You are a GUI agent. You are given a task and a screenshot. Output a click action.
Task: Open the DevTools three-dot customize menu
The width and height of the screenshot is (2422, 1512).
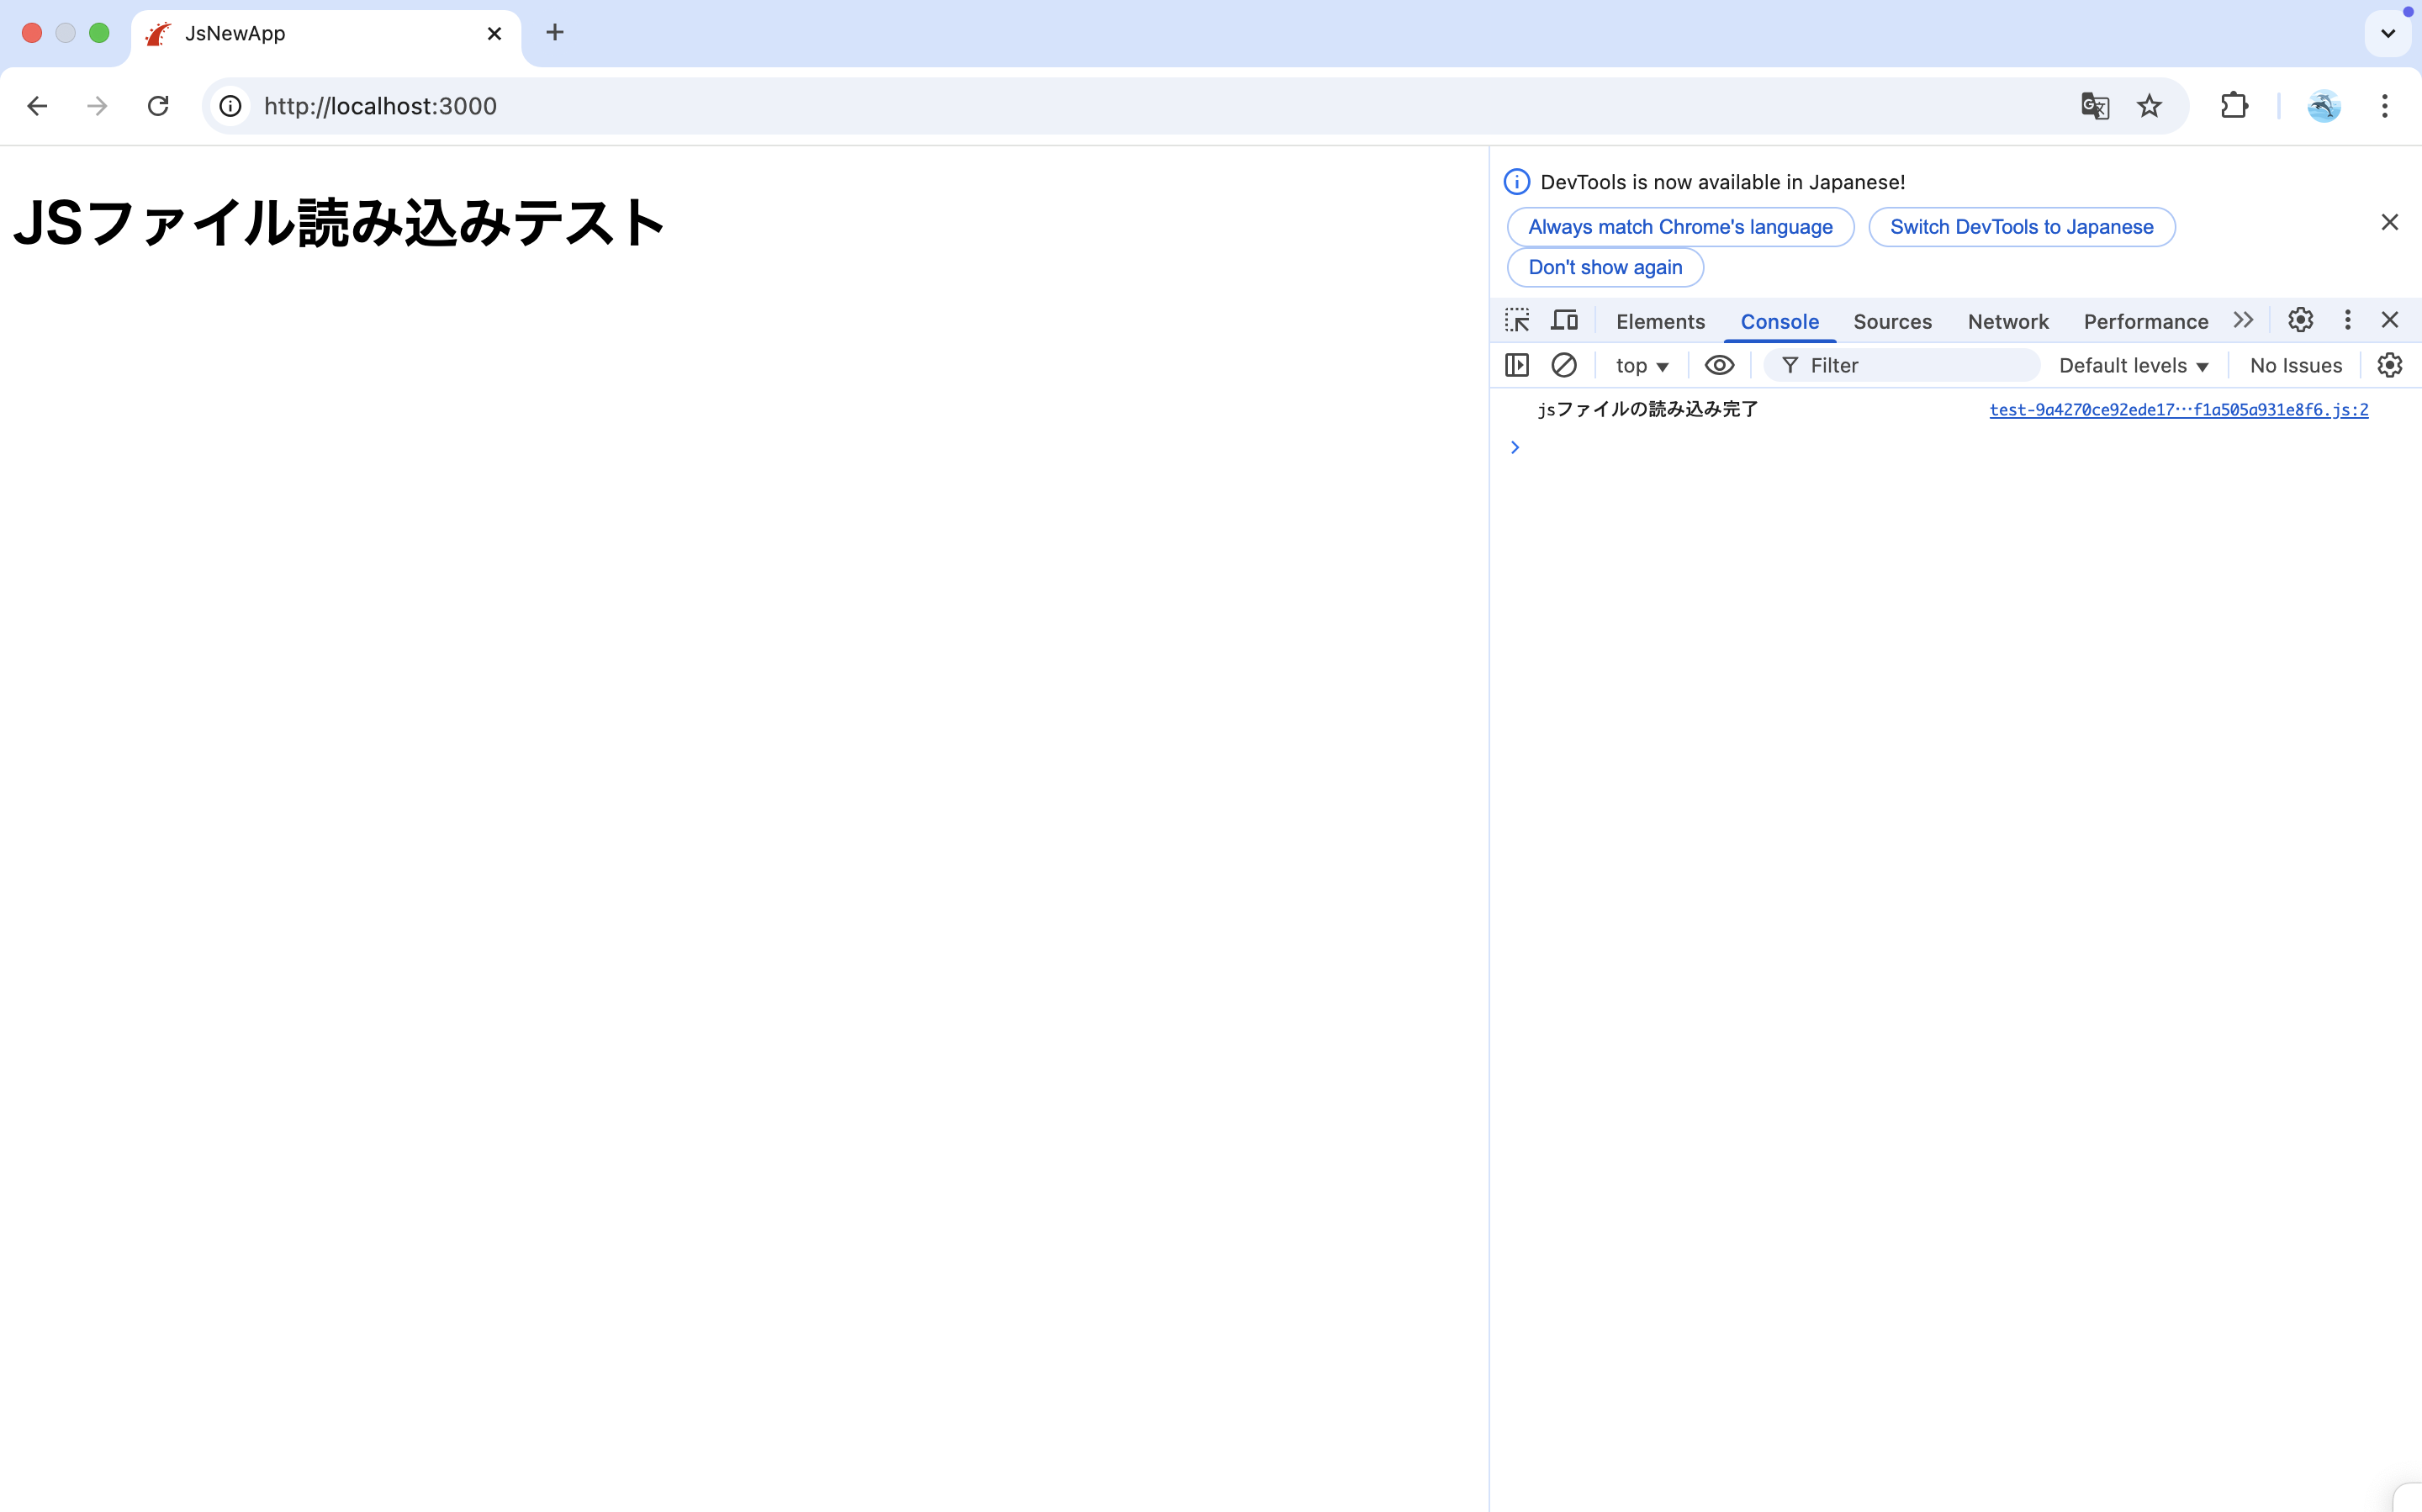(x=2347, y=320)
